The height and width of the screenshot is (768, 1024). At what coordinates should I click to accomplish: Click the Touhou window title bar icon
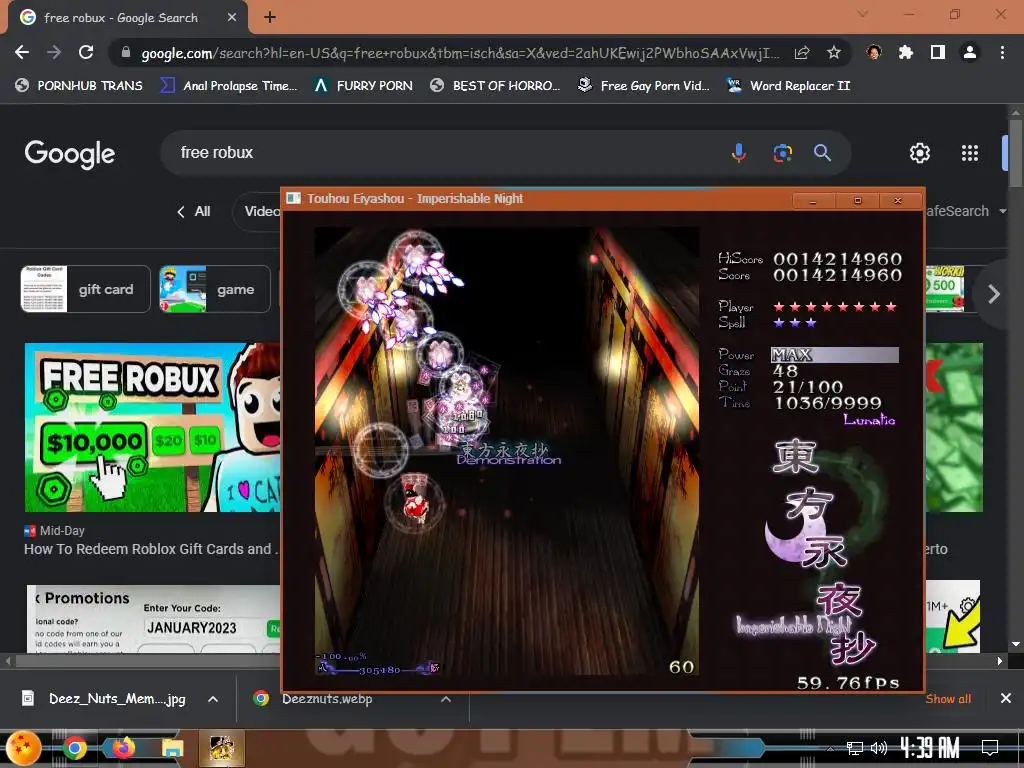click(x=294, y=199)
